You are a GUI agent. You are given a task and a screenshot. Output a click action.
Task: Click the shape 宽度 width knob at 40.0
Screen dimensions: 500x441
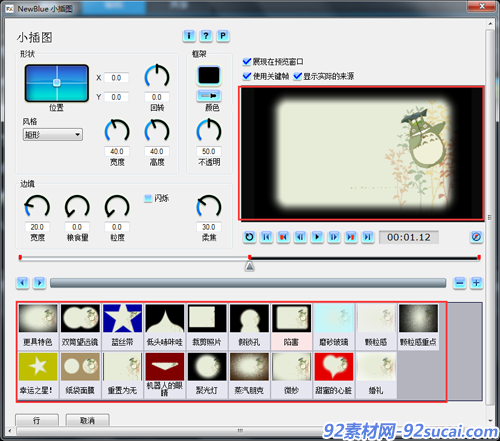[x=117, y=132]
